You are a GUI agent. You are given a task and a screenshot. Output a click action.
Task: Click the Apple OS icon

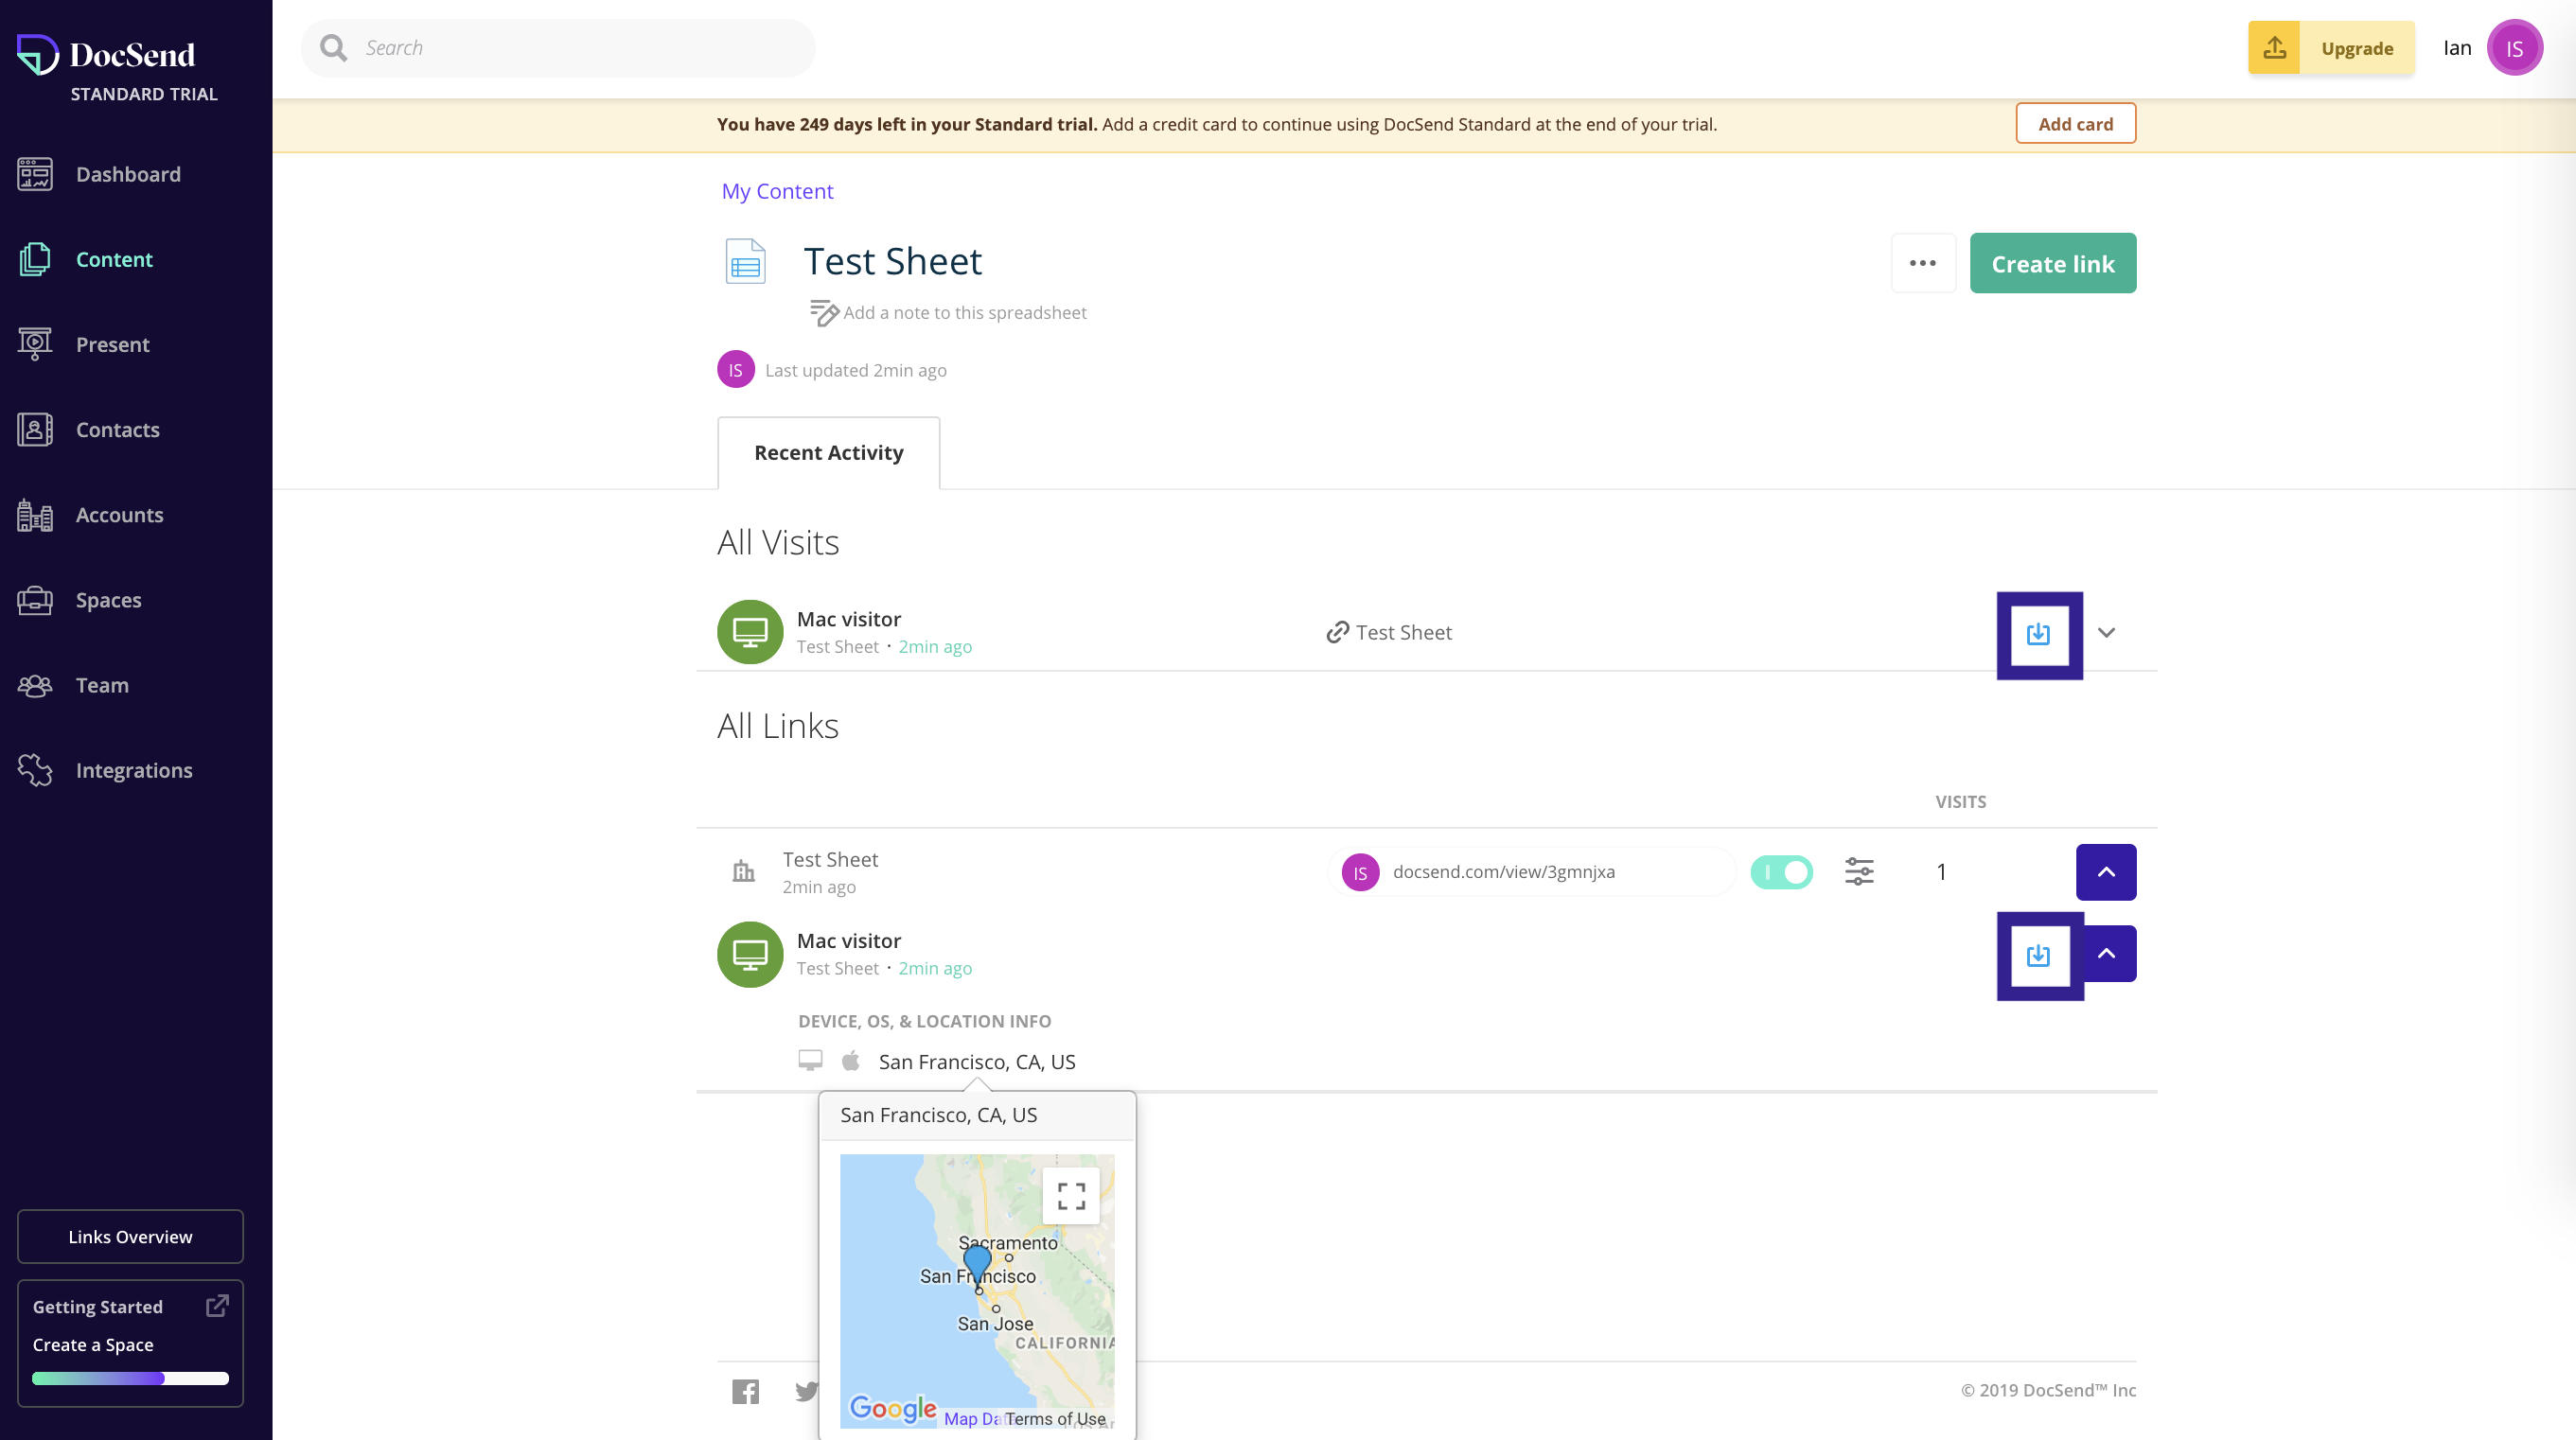click(x=850, y=1060)
